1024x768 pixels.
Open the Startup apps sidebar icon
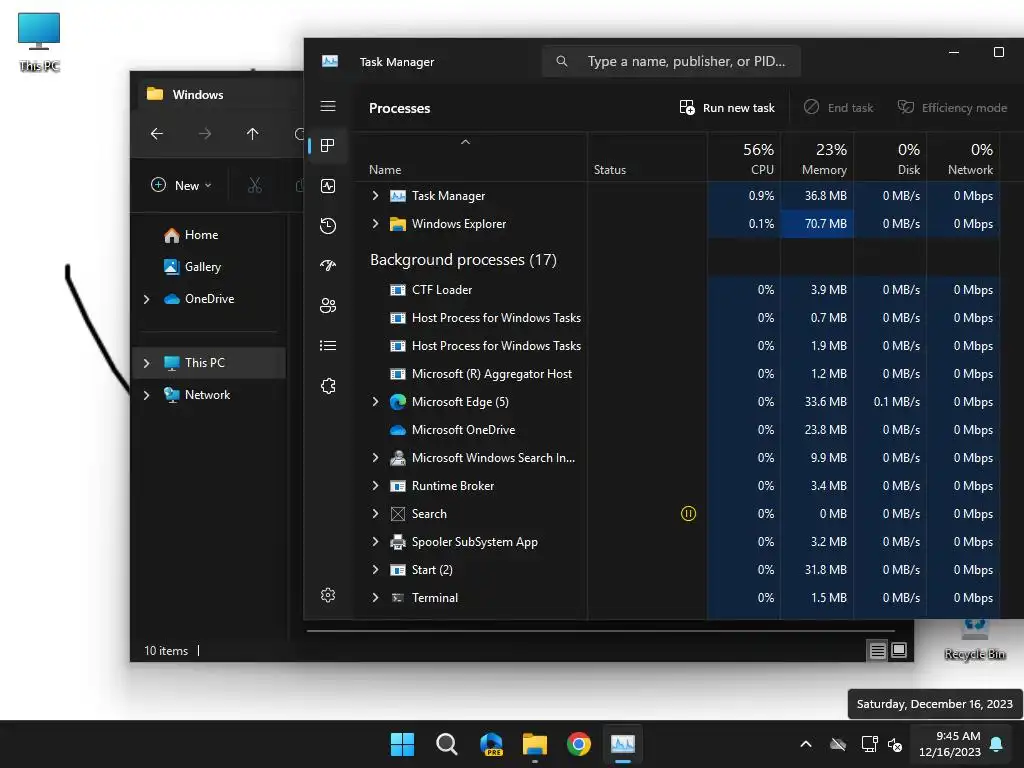point(328,265)
